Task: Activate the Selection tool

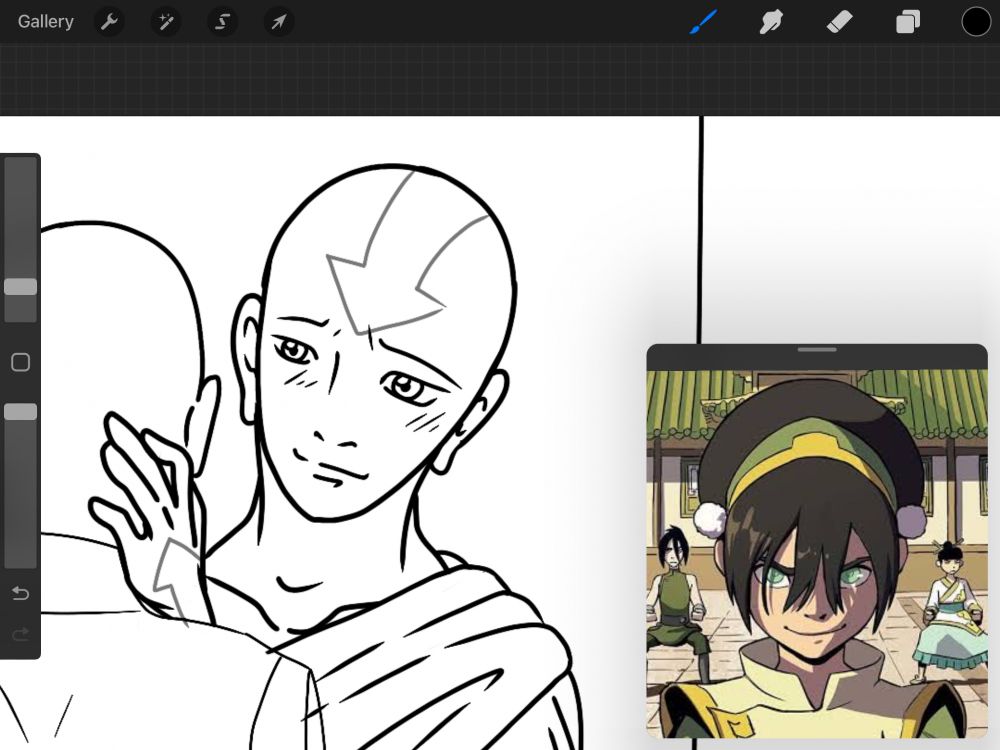Action: click(x=222, y=22)
